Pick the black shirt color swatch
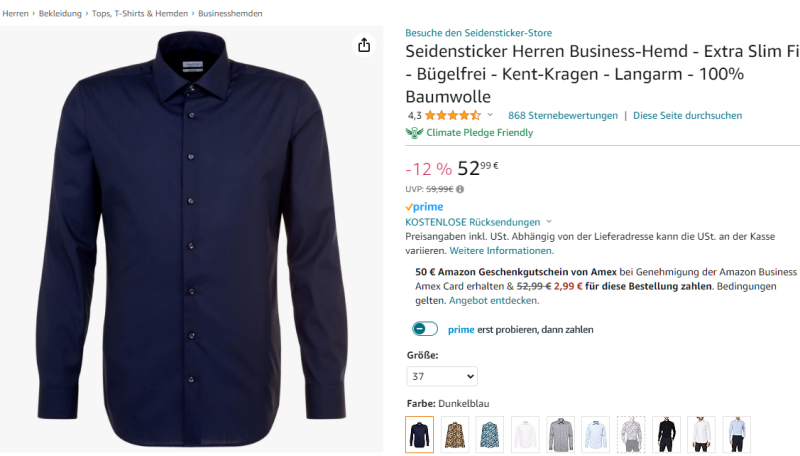 click(666, 434)
